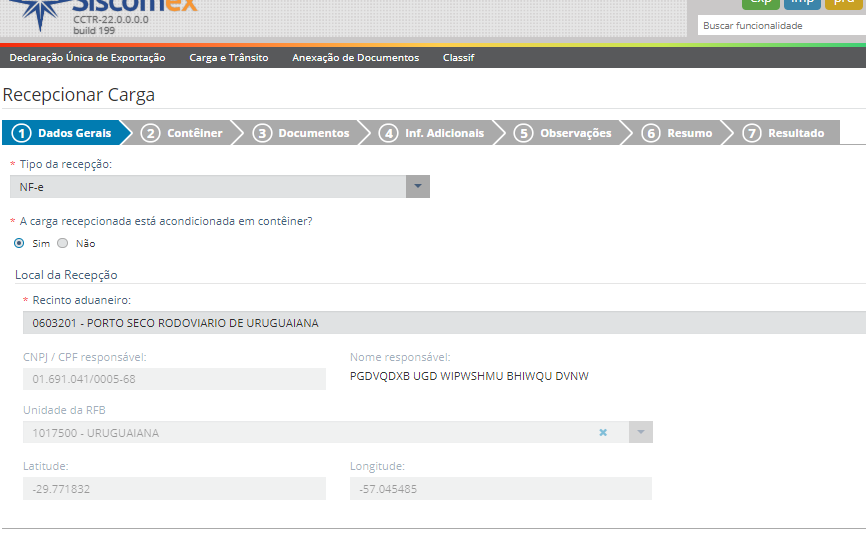Click the Tipo da recepção label

coord(66,164)
